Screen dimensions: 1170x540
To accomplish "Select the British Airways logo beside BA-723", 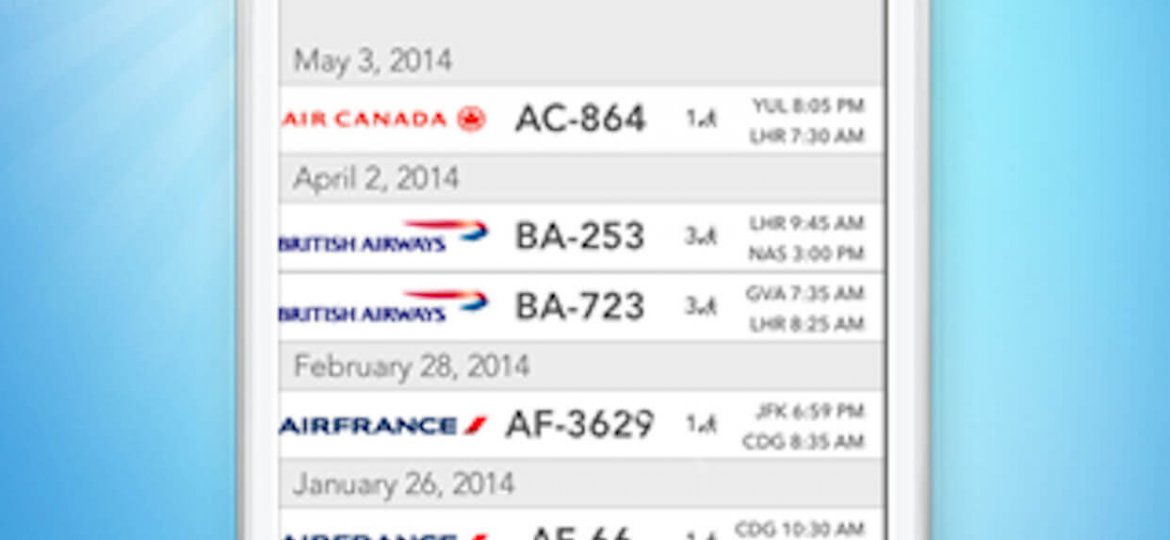I will 384,307.
